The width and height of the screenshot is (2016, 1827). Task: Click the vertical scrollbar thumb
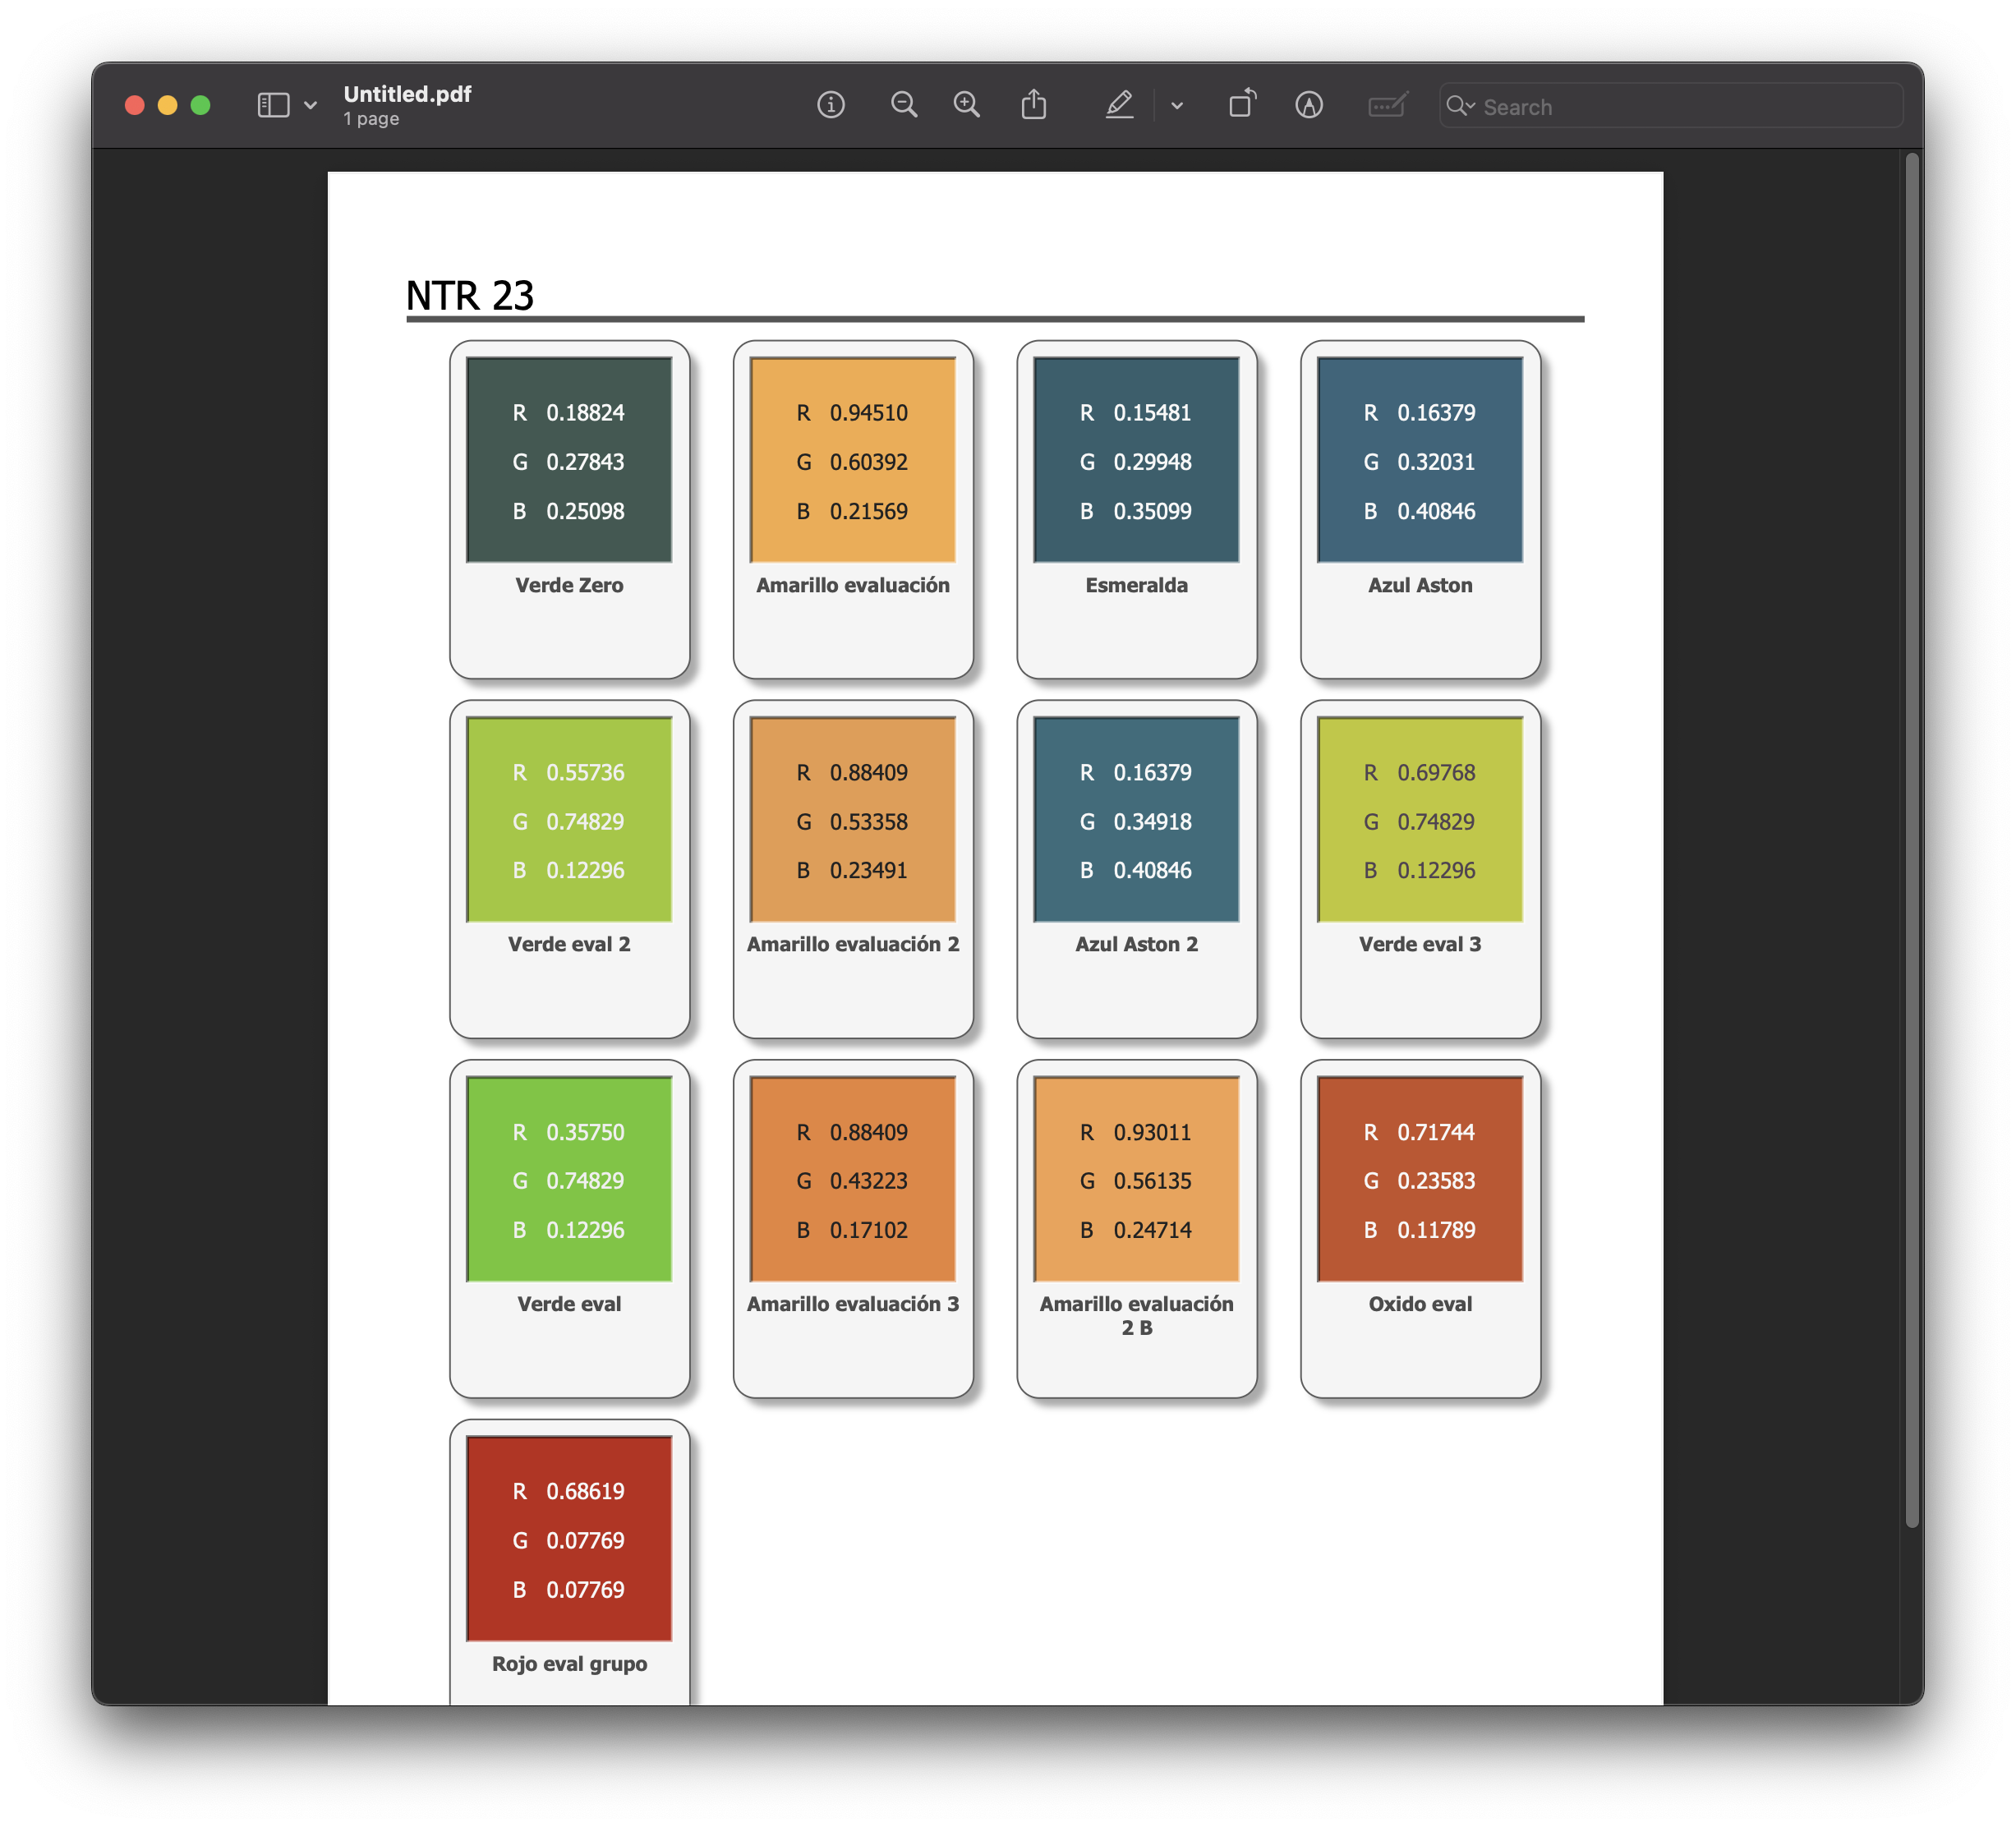pos(1911,840)
